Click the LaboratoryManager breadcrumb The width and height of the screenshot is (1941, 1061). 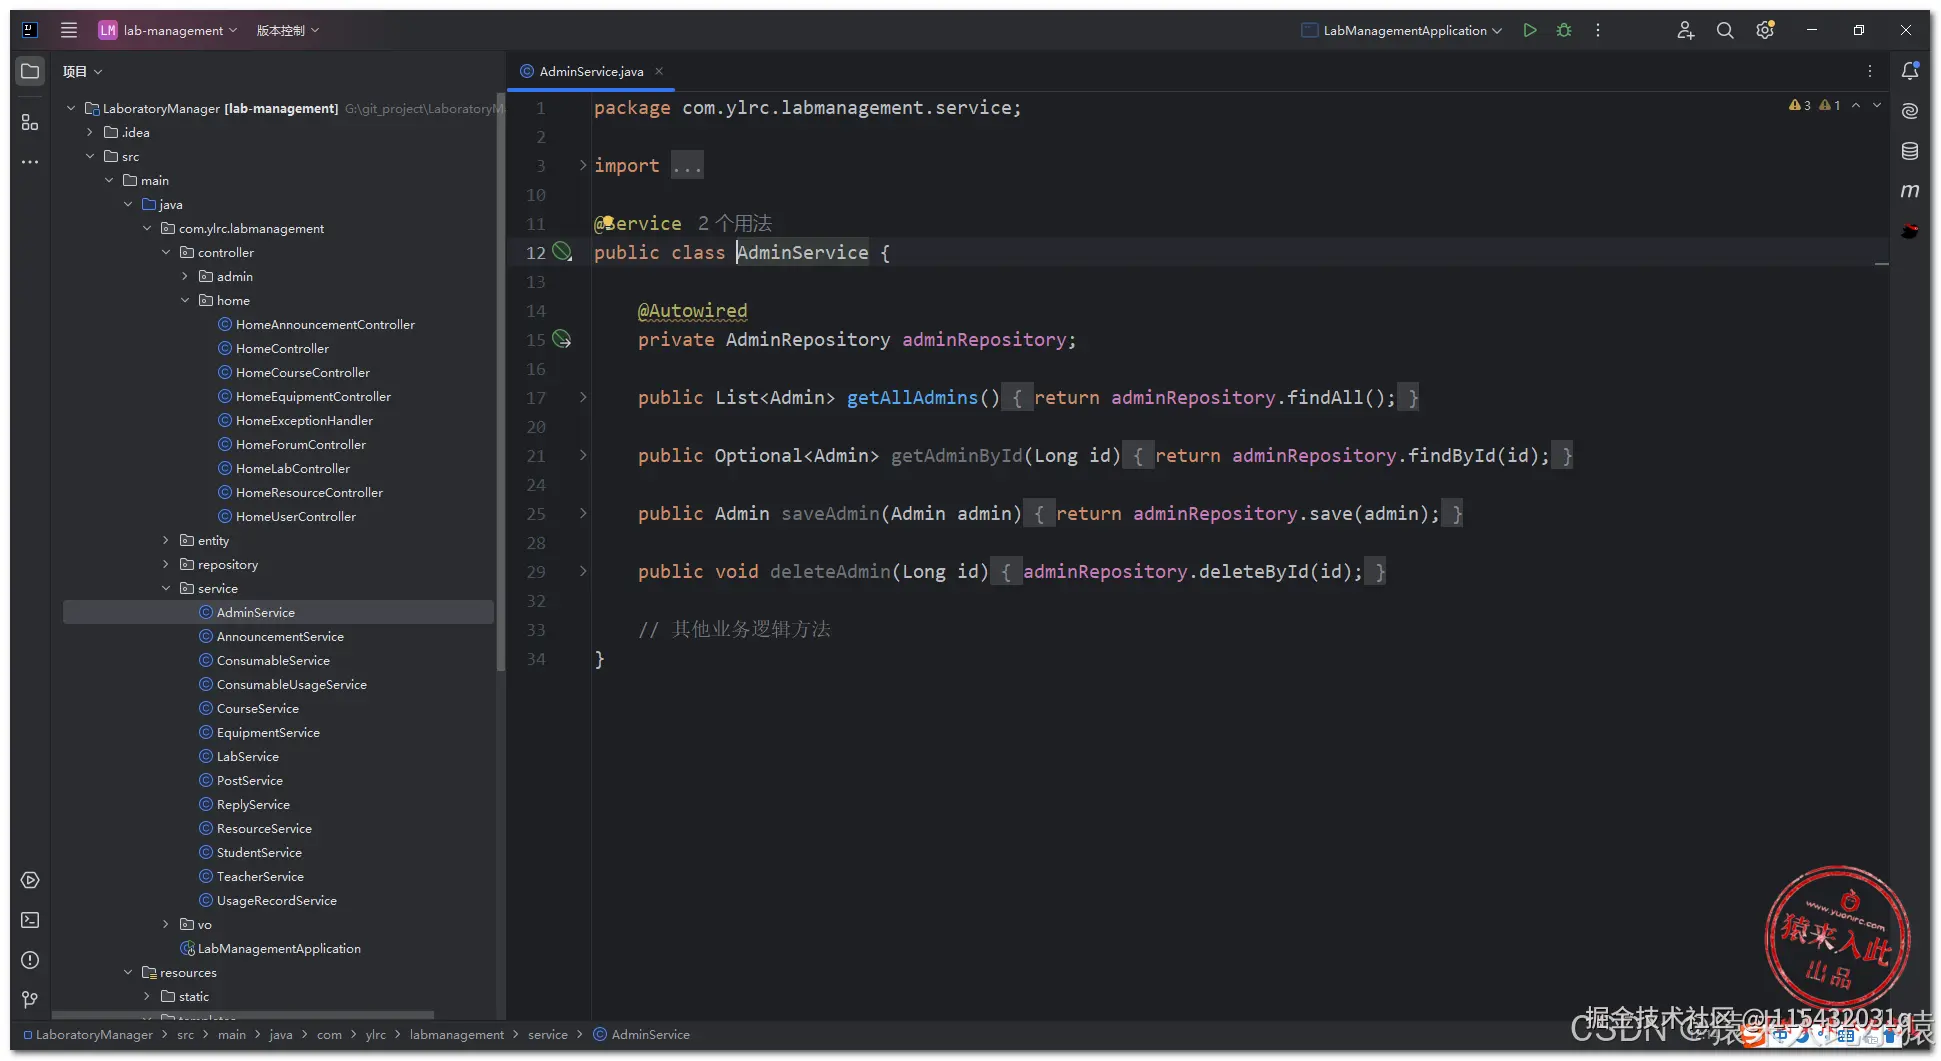(88, 1035)
